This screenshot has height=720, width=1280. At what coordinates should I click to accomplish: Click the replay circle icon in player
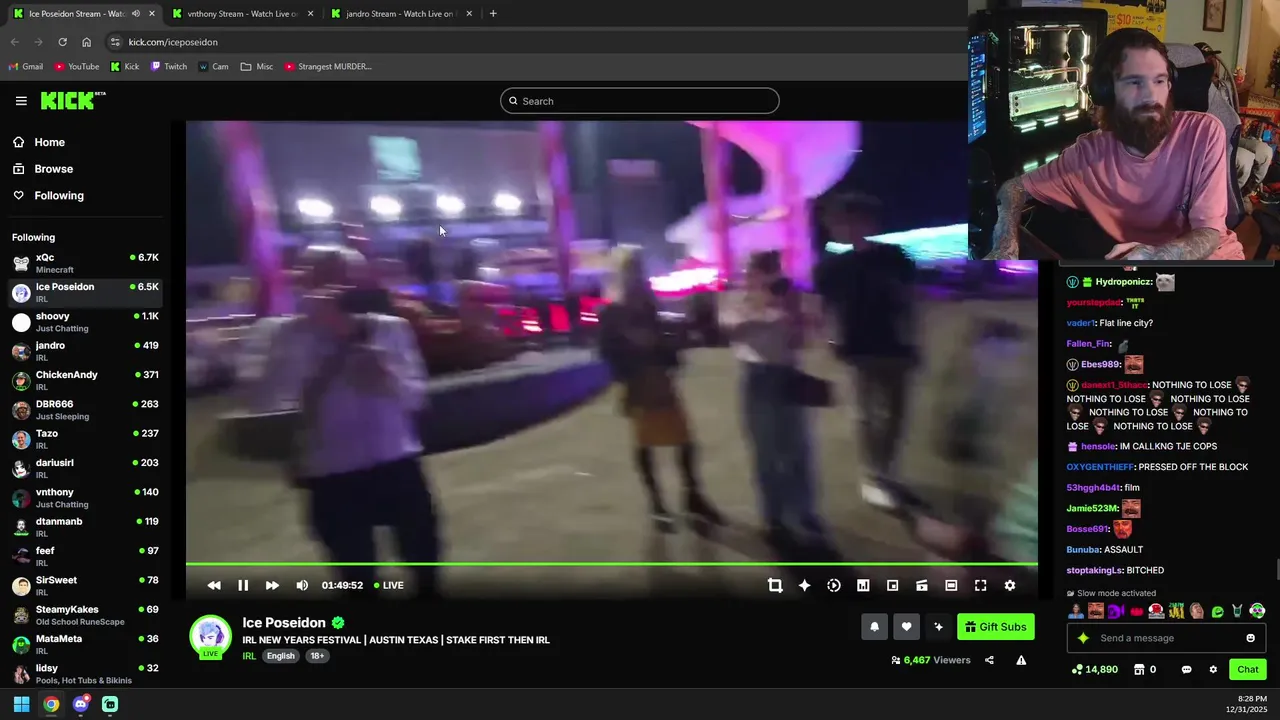834,585
